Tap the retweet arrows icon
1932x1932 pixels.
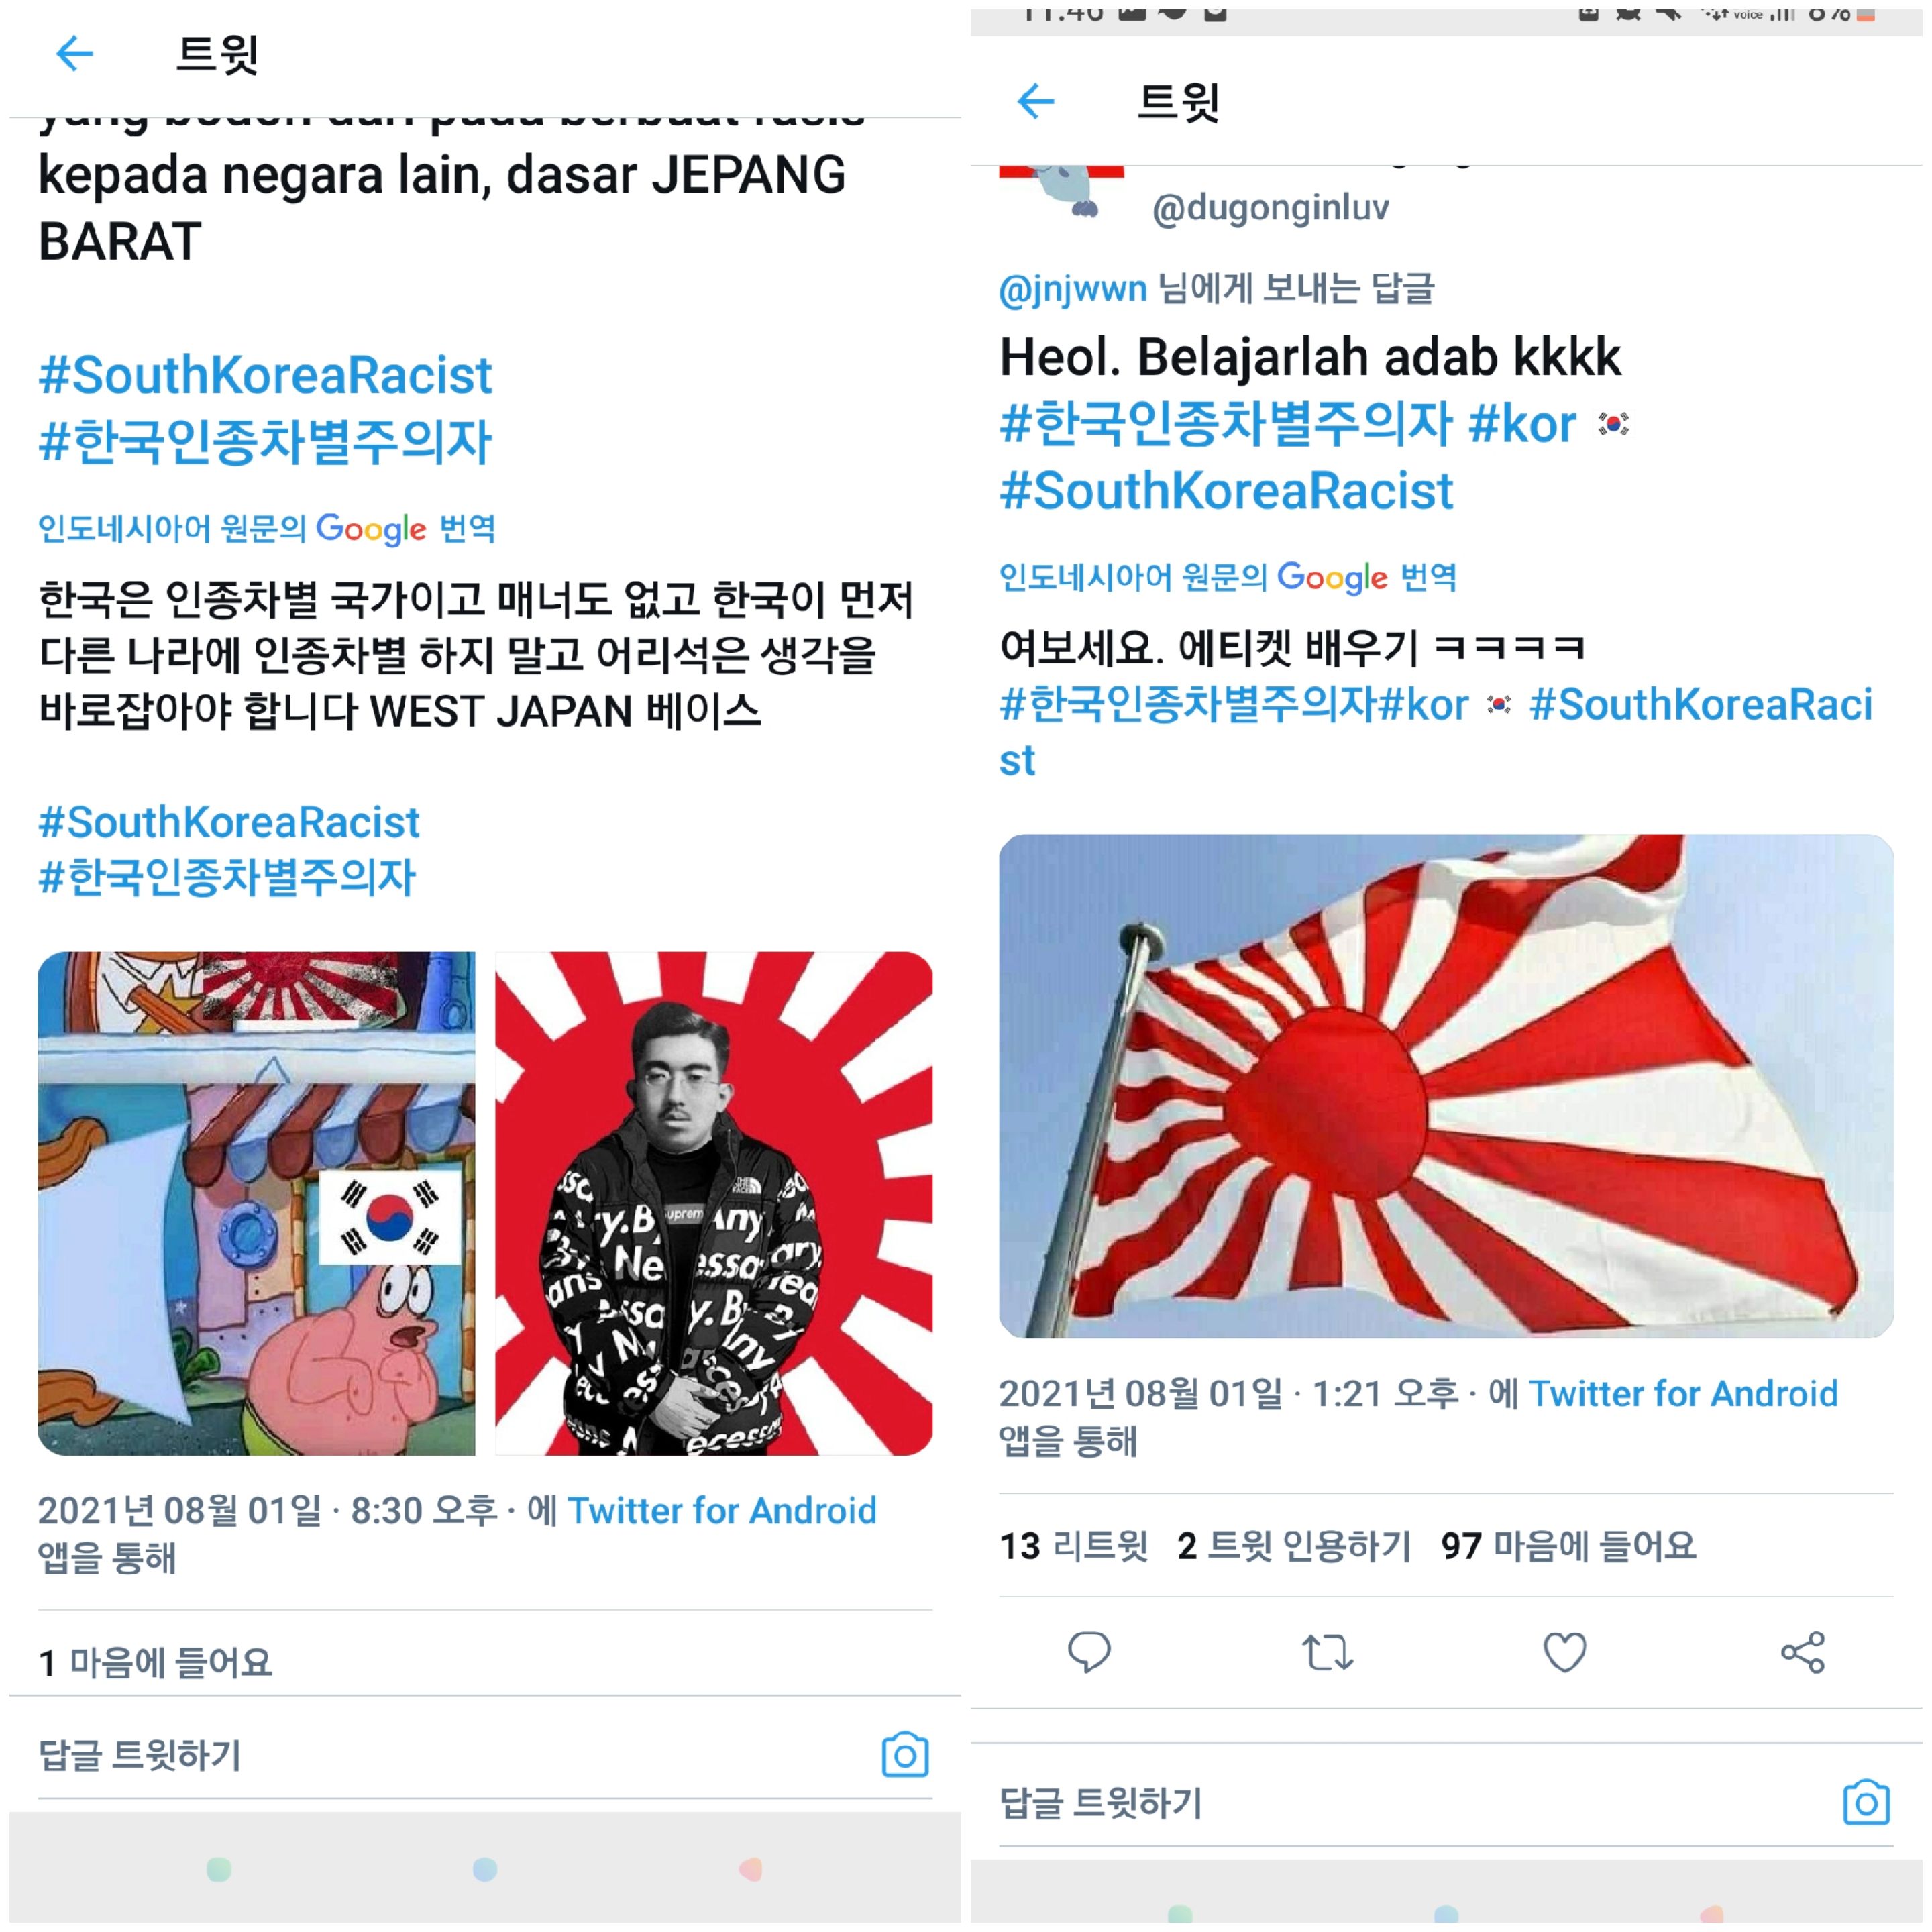tap(1327, 1652)
